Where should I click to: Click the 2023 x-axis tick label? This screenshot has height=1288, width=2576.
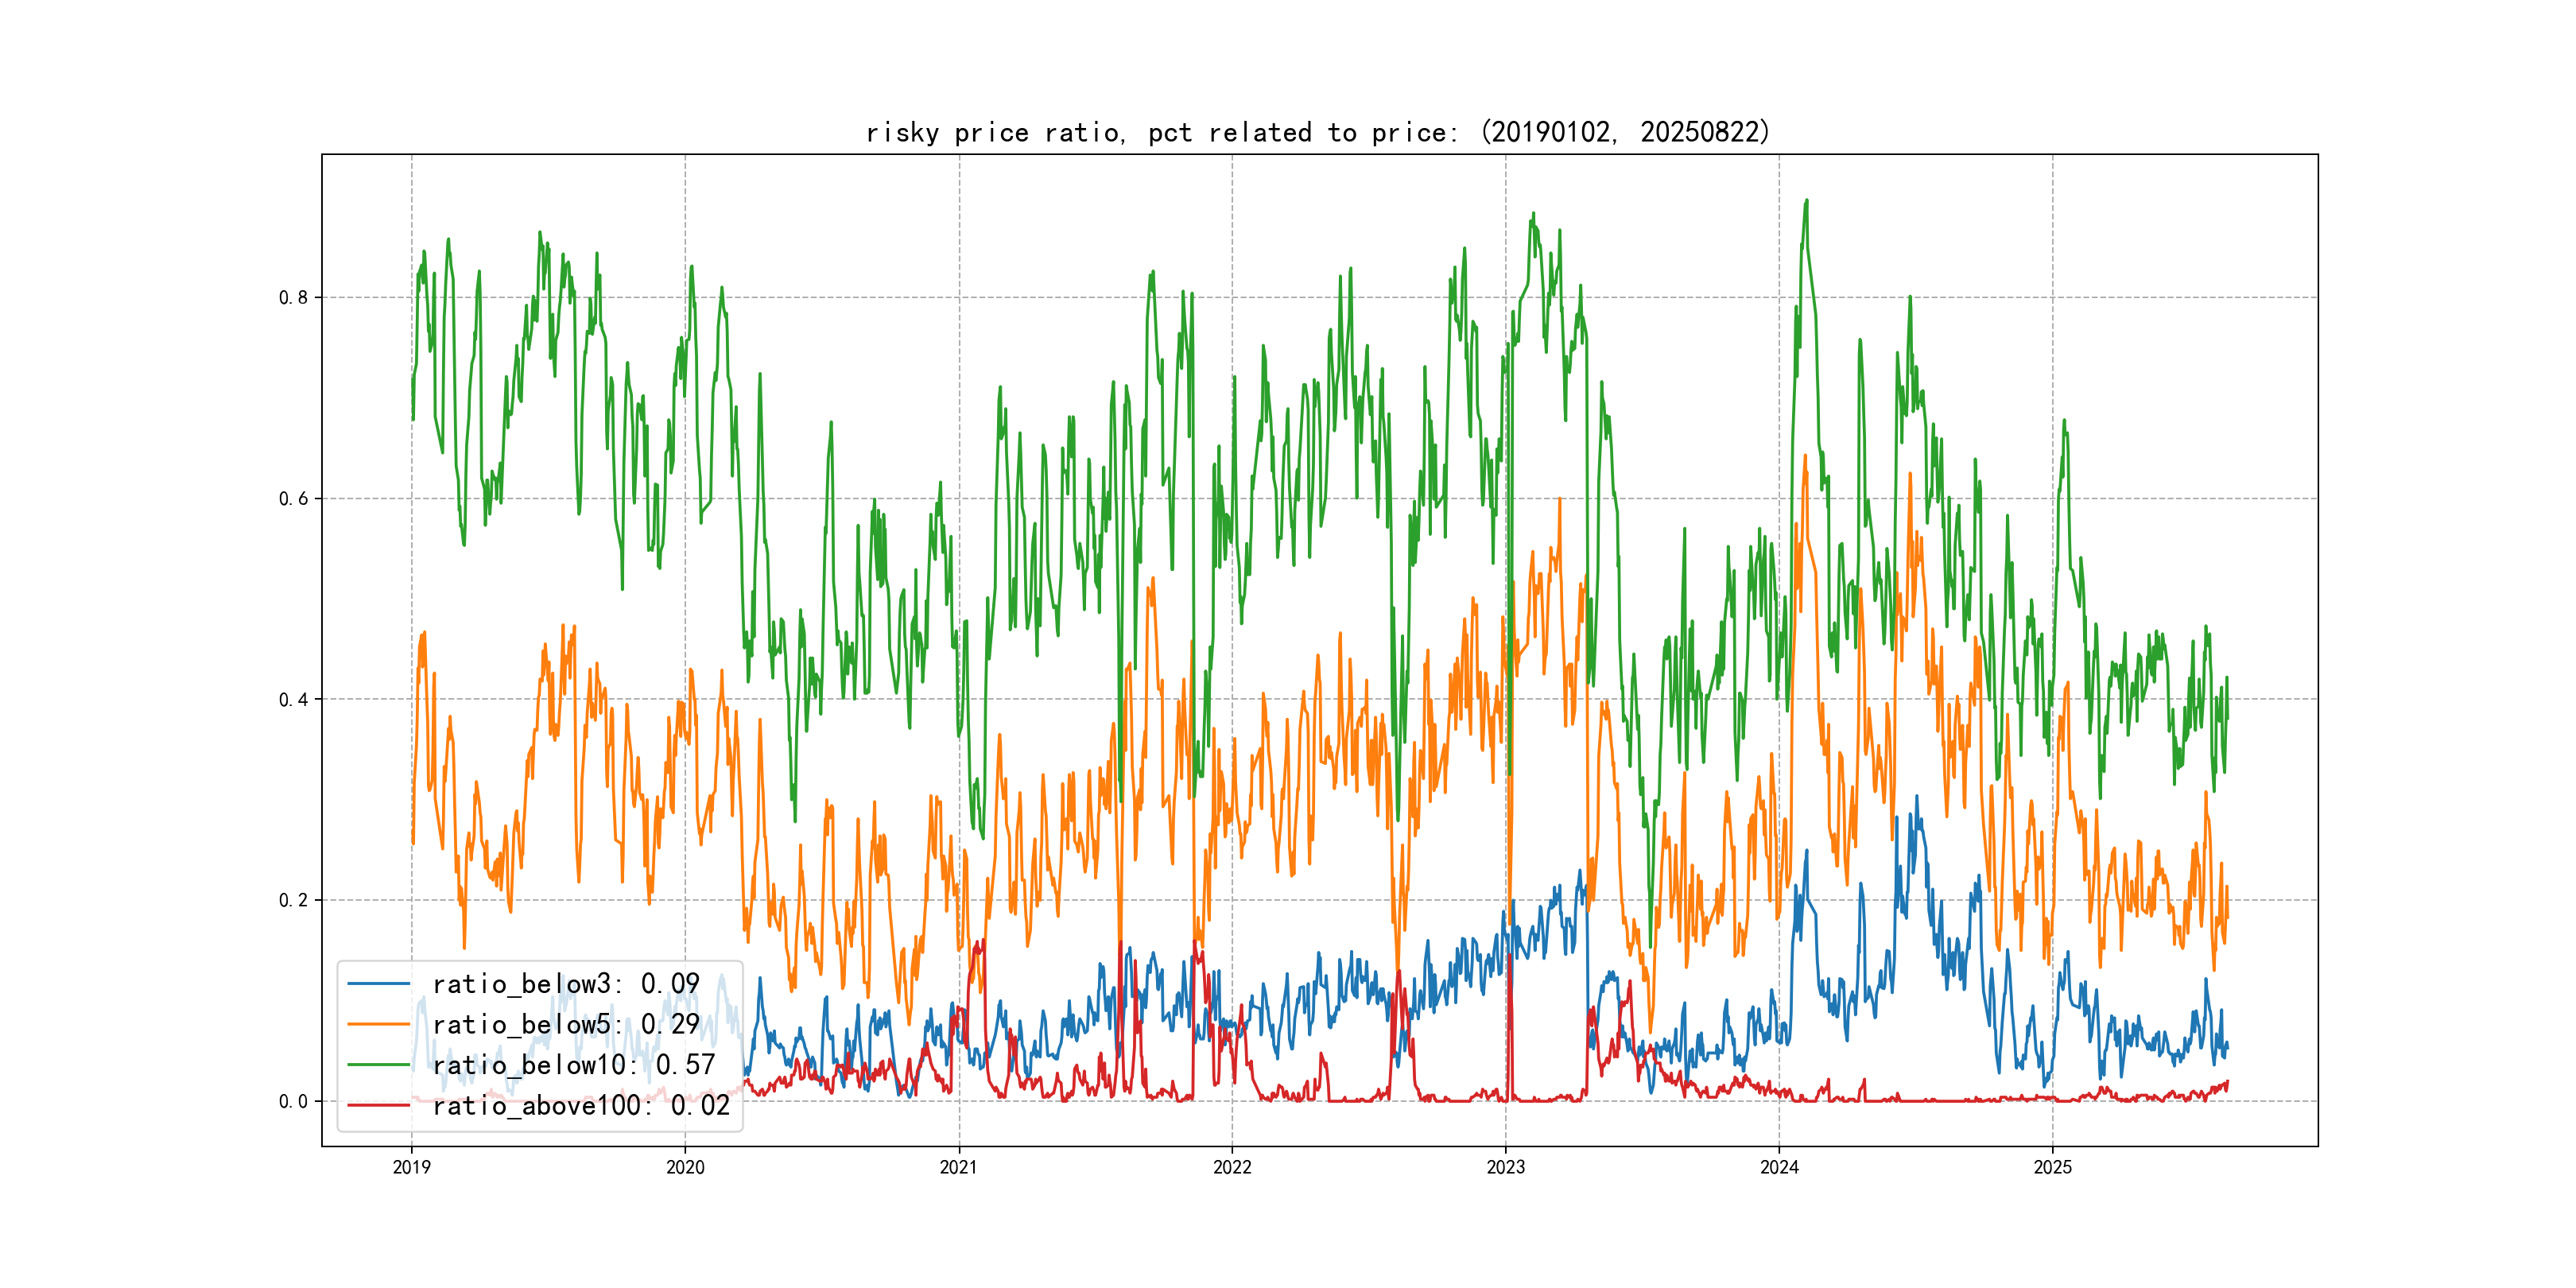coord(1506,1167)
